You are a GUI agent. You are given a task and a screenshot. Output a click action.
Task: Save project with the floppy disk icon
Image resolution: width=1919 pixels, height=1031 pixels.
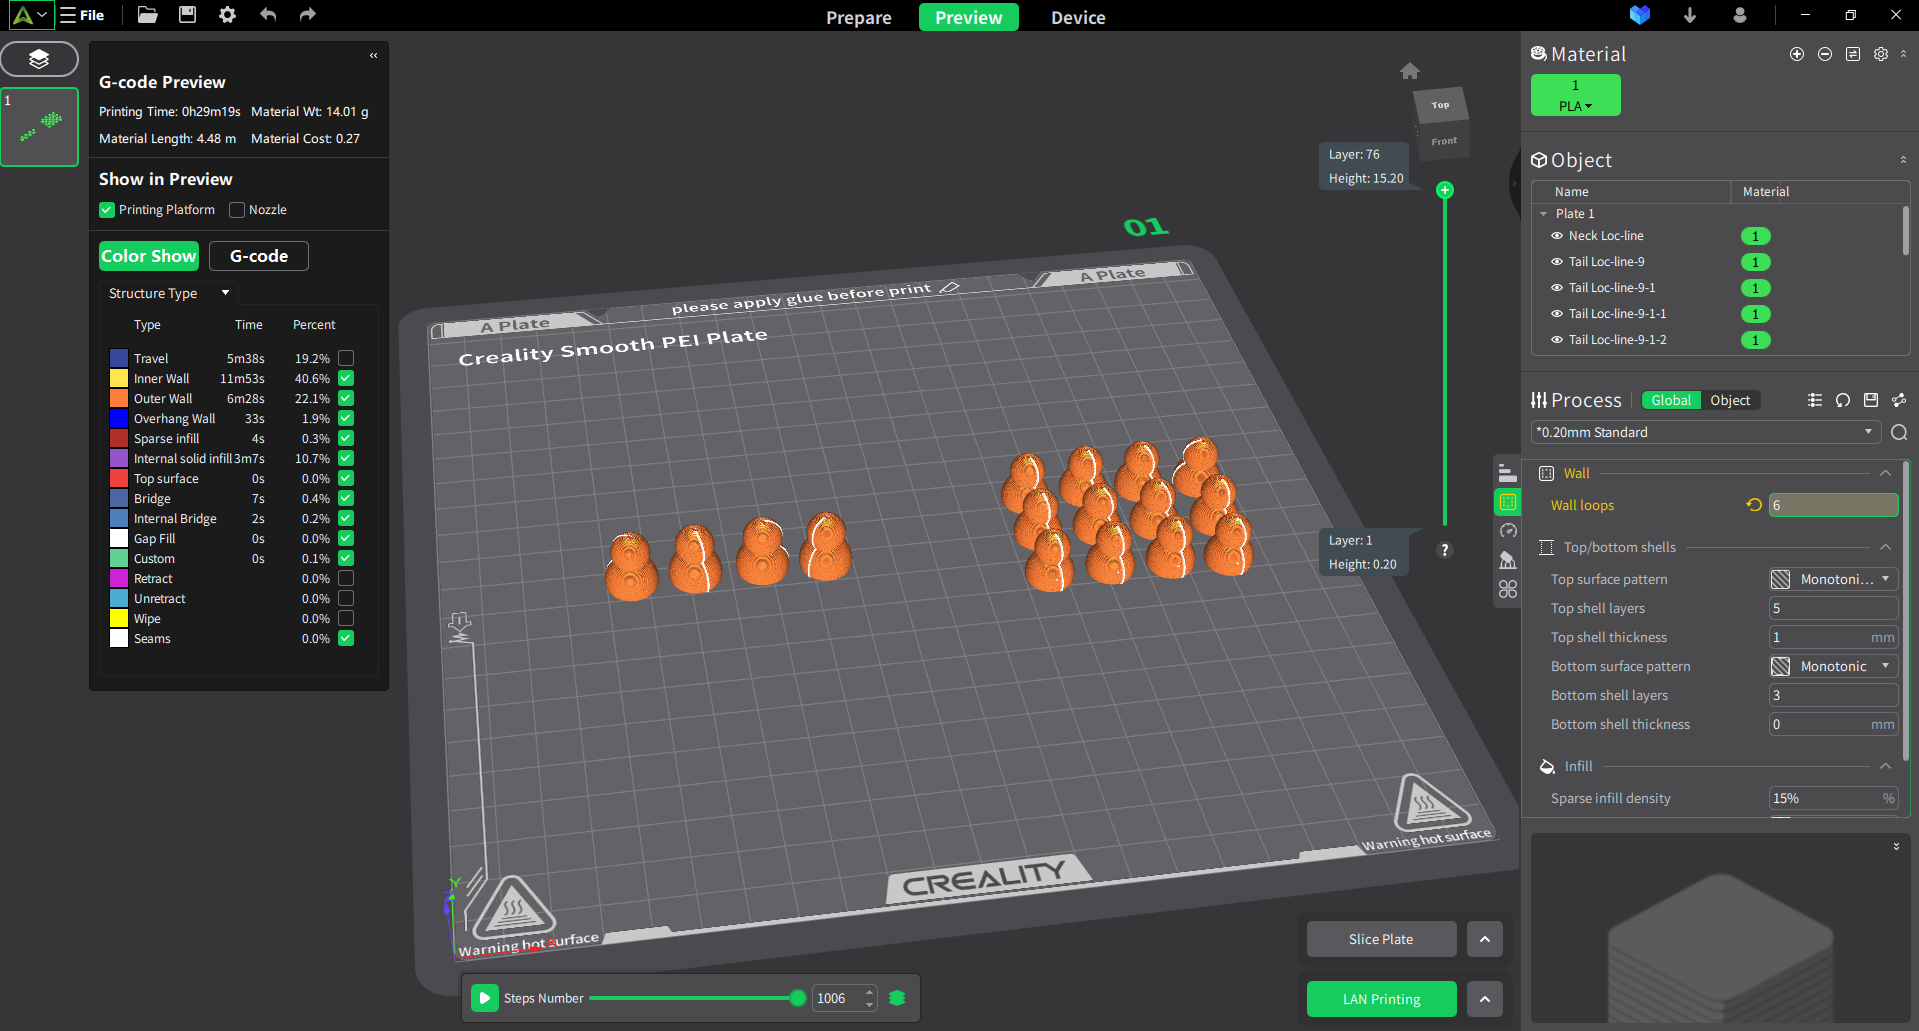[187, 15]
